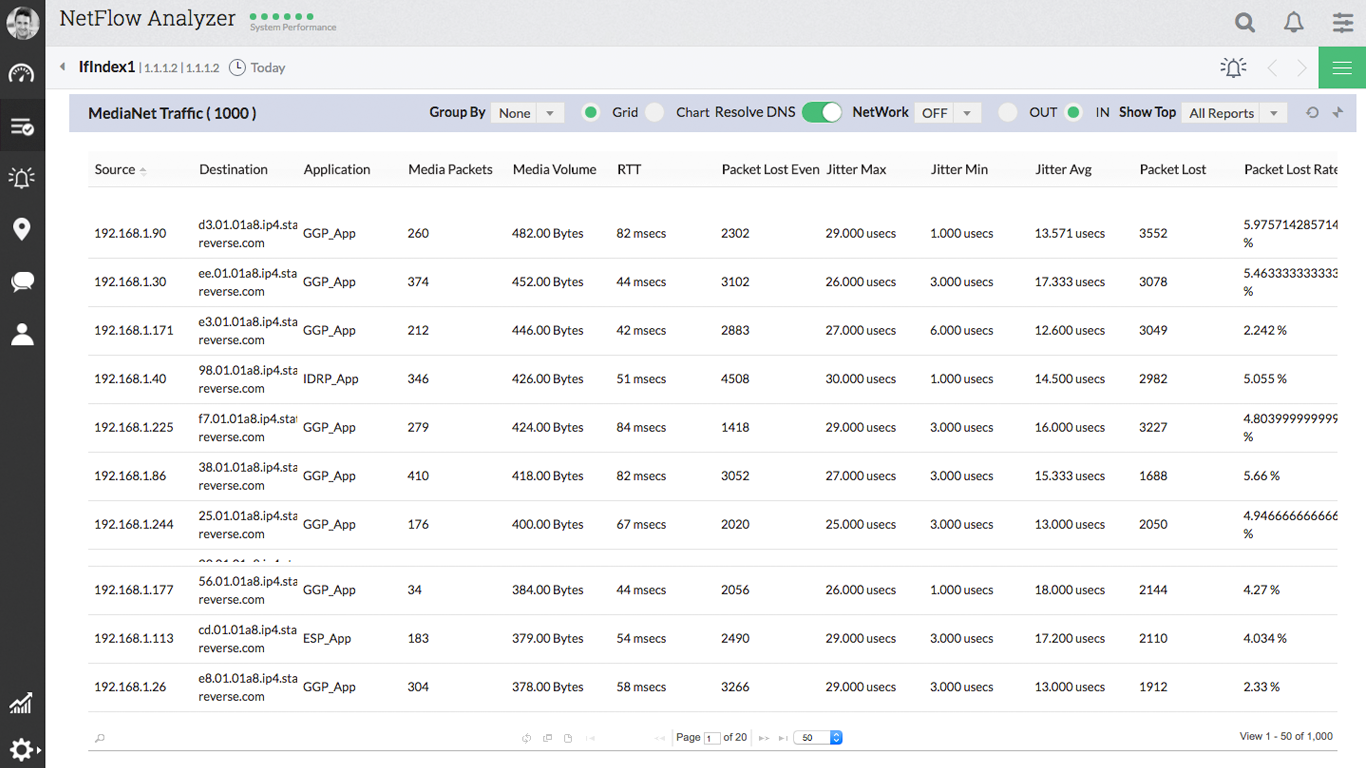Sort by the Media Packets column header

[x=450, y=169]
